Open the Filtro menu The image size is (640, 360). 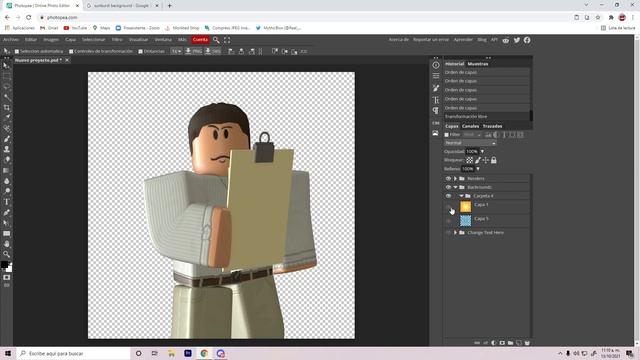[117, 40]
